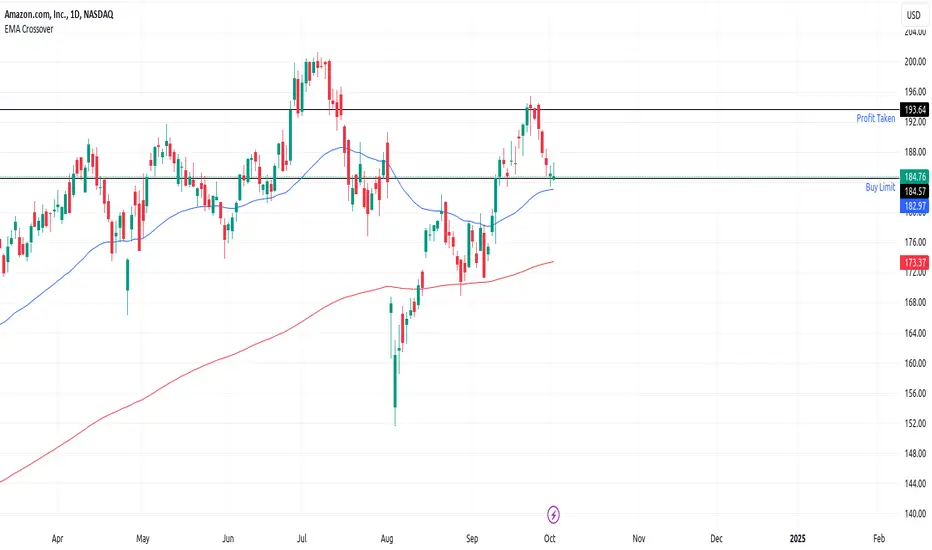Click the 148.00 price axis label
Image resolution: width=932 pixels, height=550 pixels.
pos(915,453)
